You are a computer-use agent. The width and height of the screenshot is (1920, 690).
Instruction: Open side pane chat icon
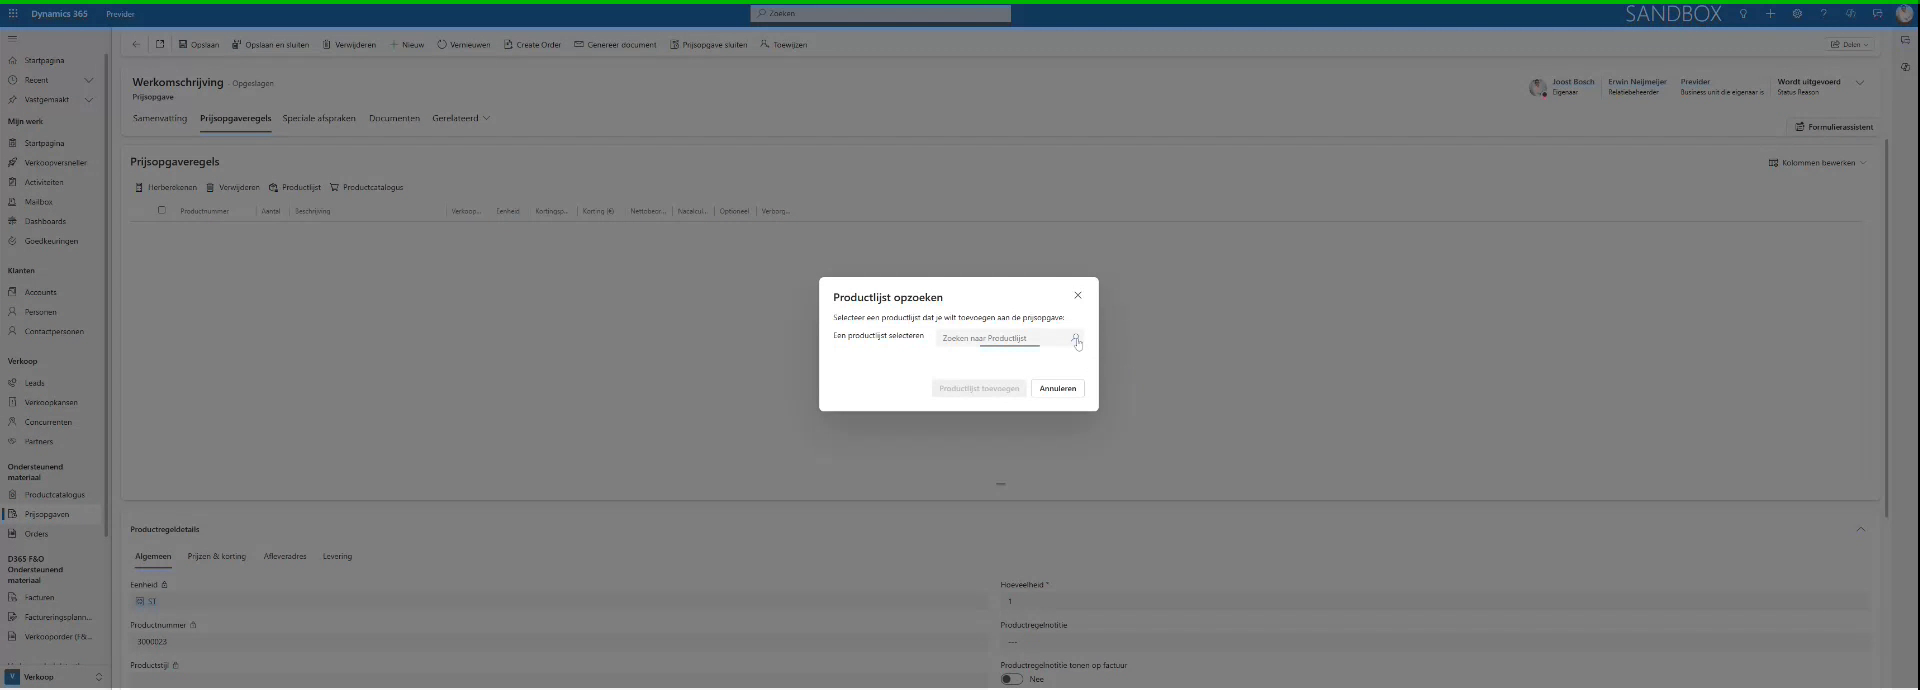[1905, 41]
